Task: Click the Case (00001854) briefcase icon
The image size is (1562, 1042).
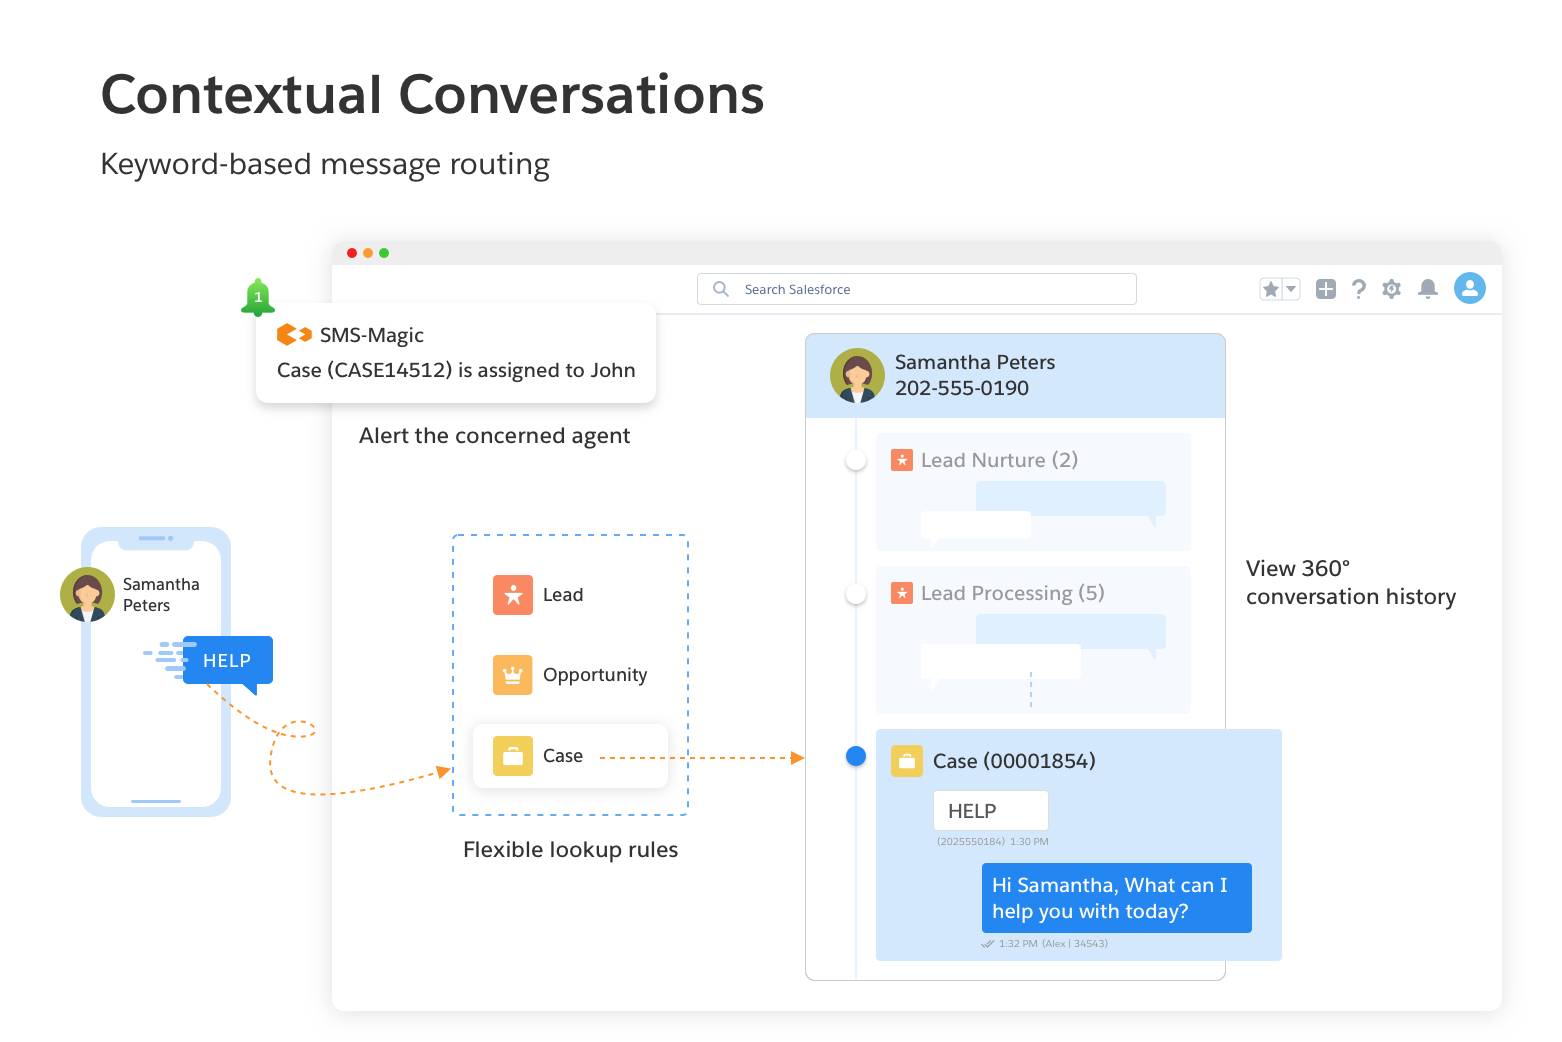Action: [906, 761]
